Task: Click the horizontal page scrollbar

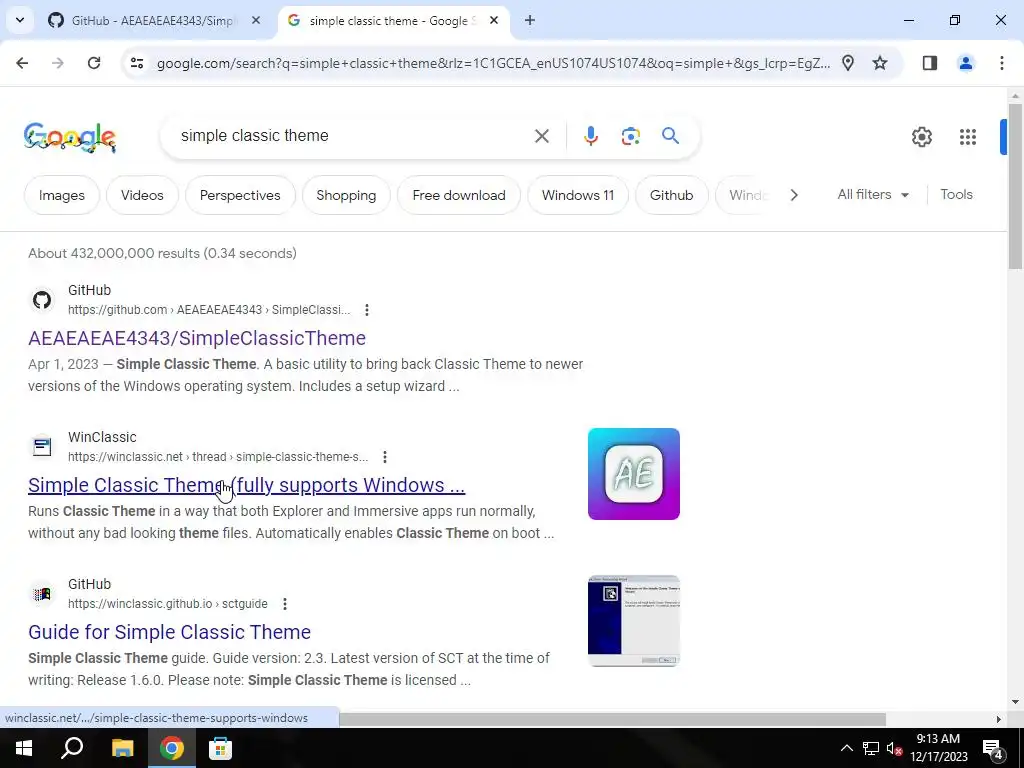Action: 613,718
